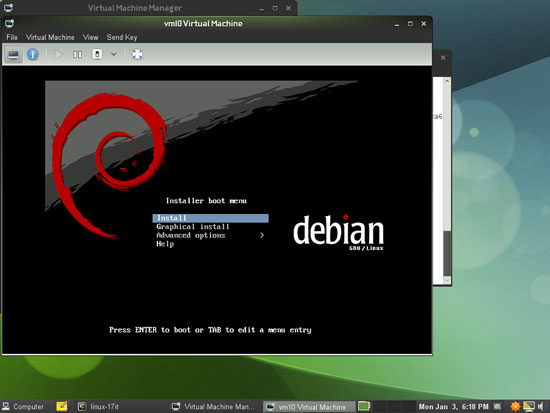Open the View menu

click(x=90, y=37)
